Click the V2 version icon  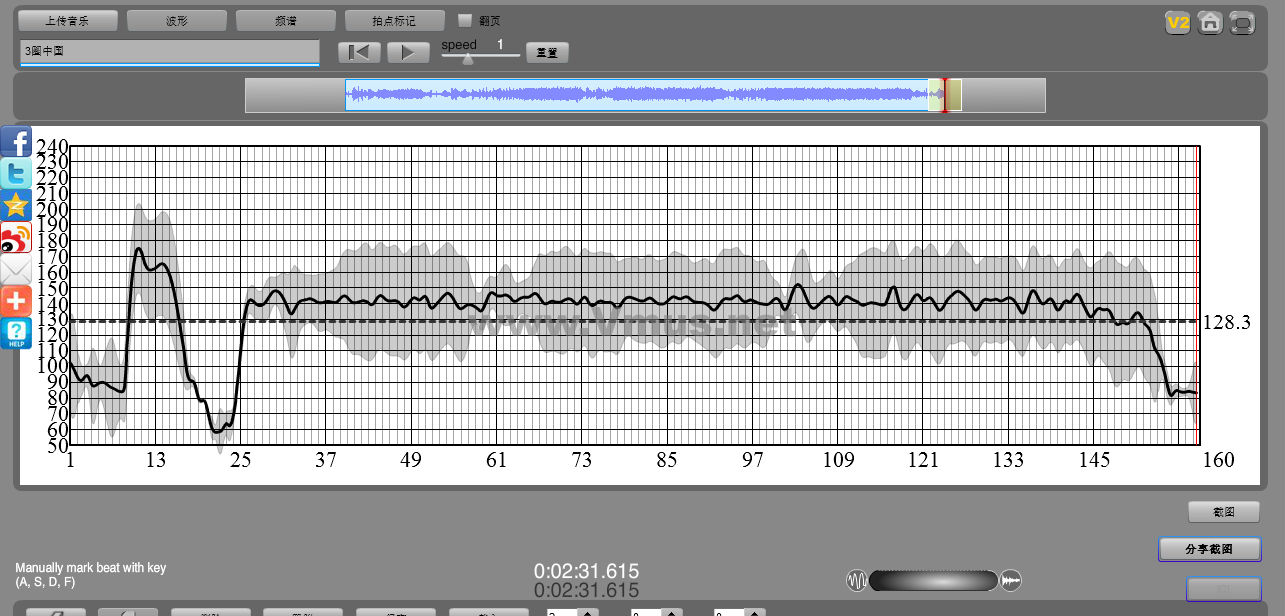coord(1178,22)
